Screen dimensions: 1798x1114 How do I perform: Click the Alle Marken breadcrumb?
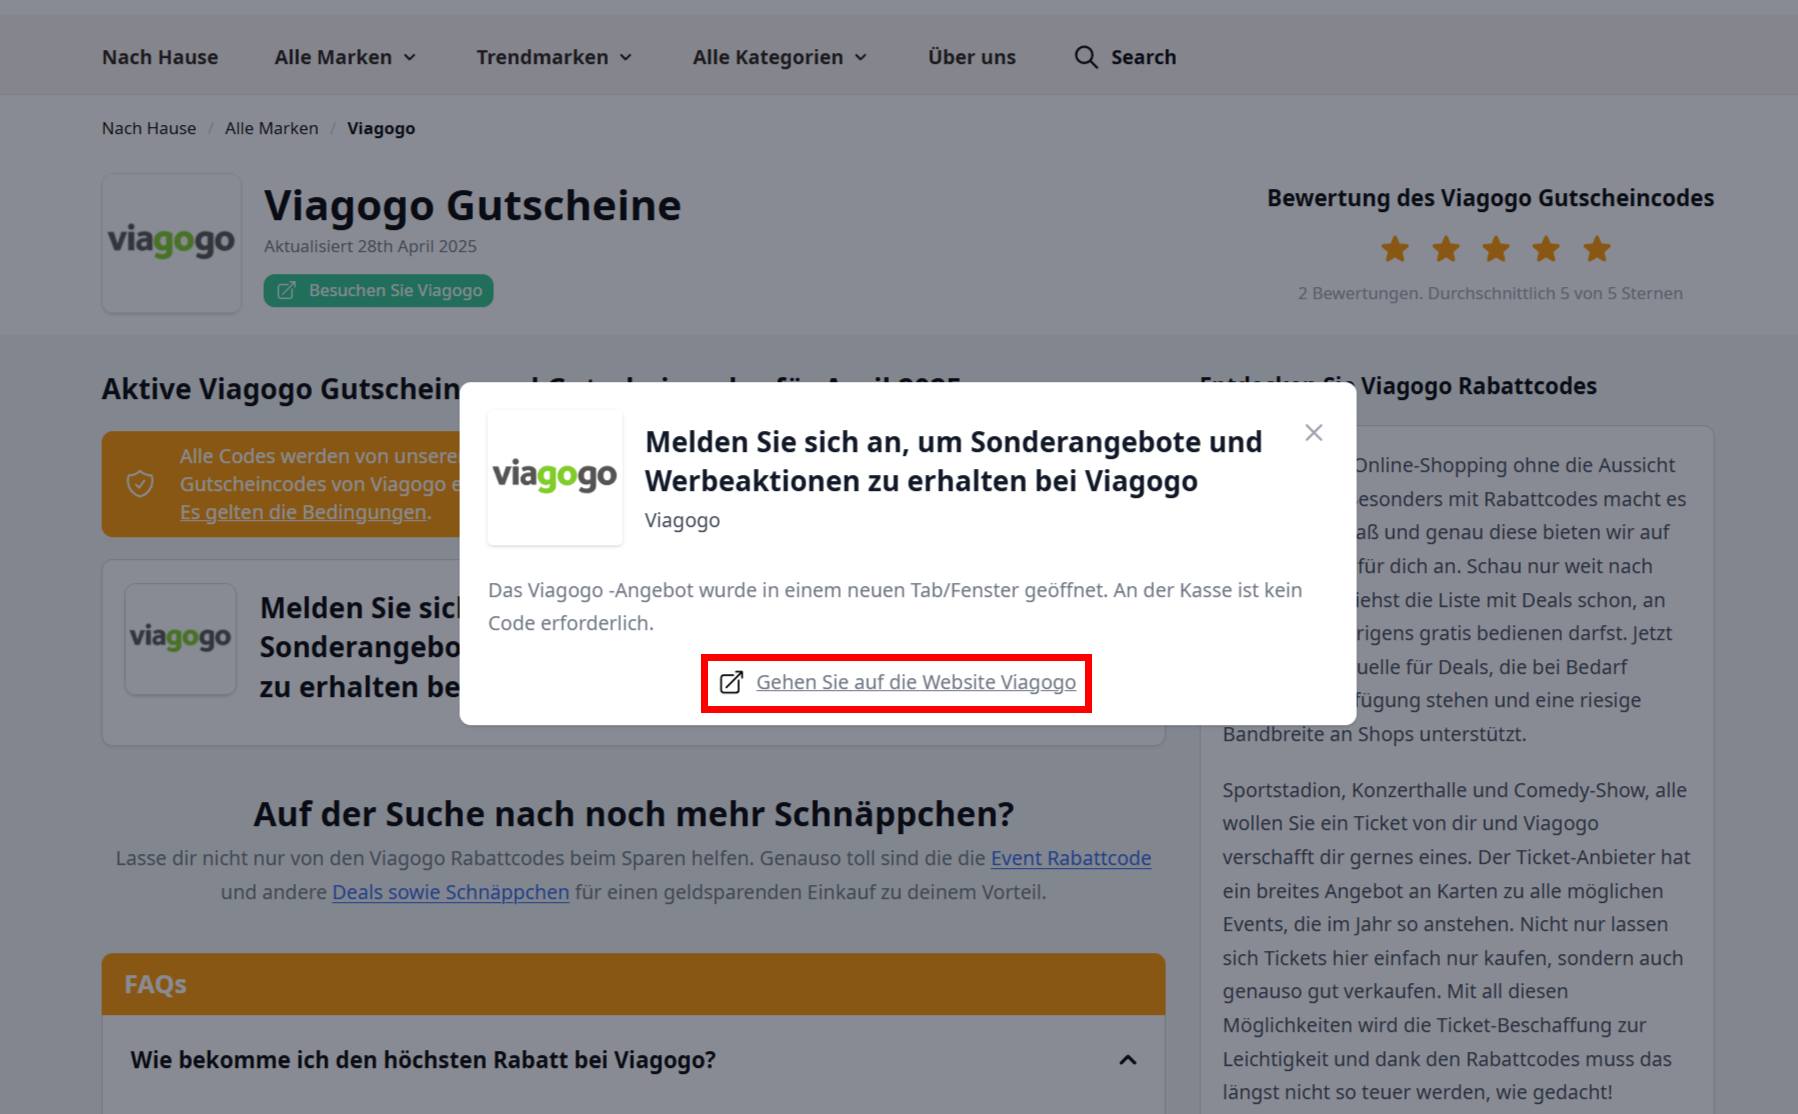tap(271, 128)
